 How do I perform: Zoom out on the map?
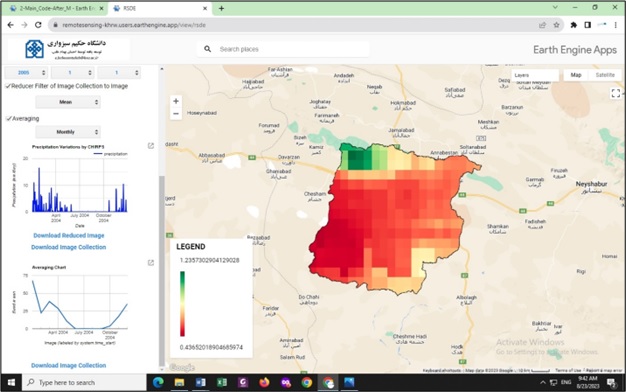pyautogui.click(x=176, y=114)
